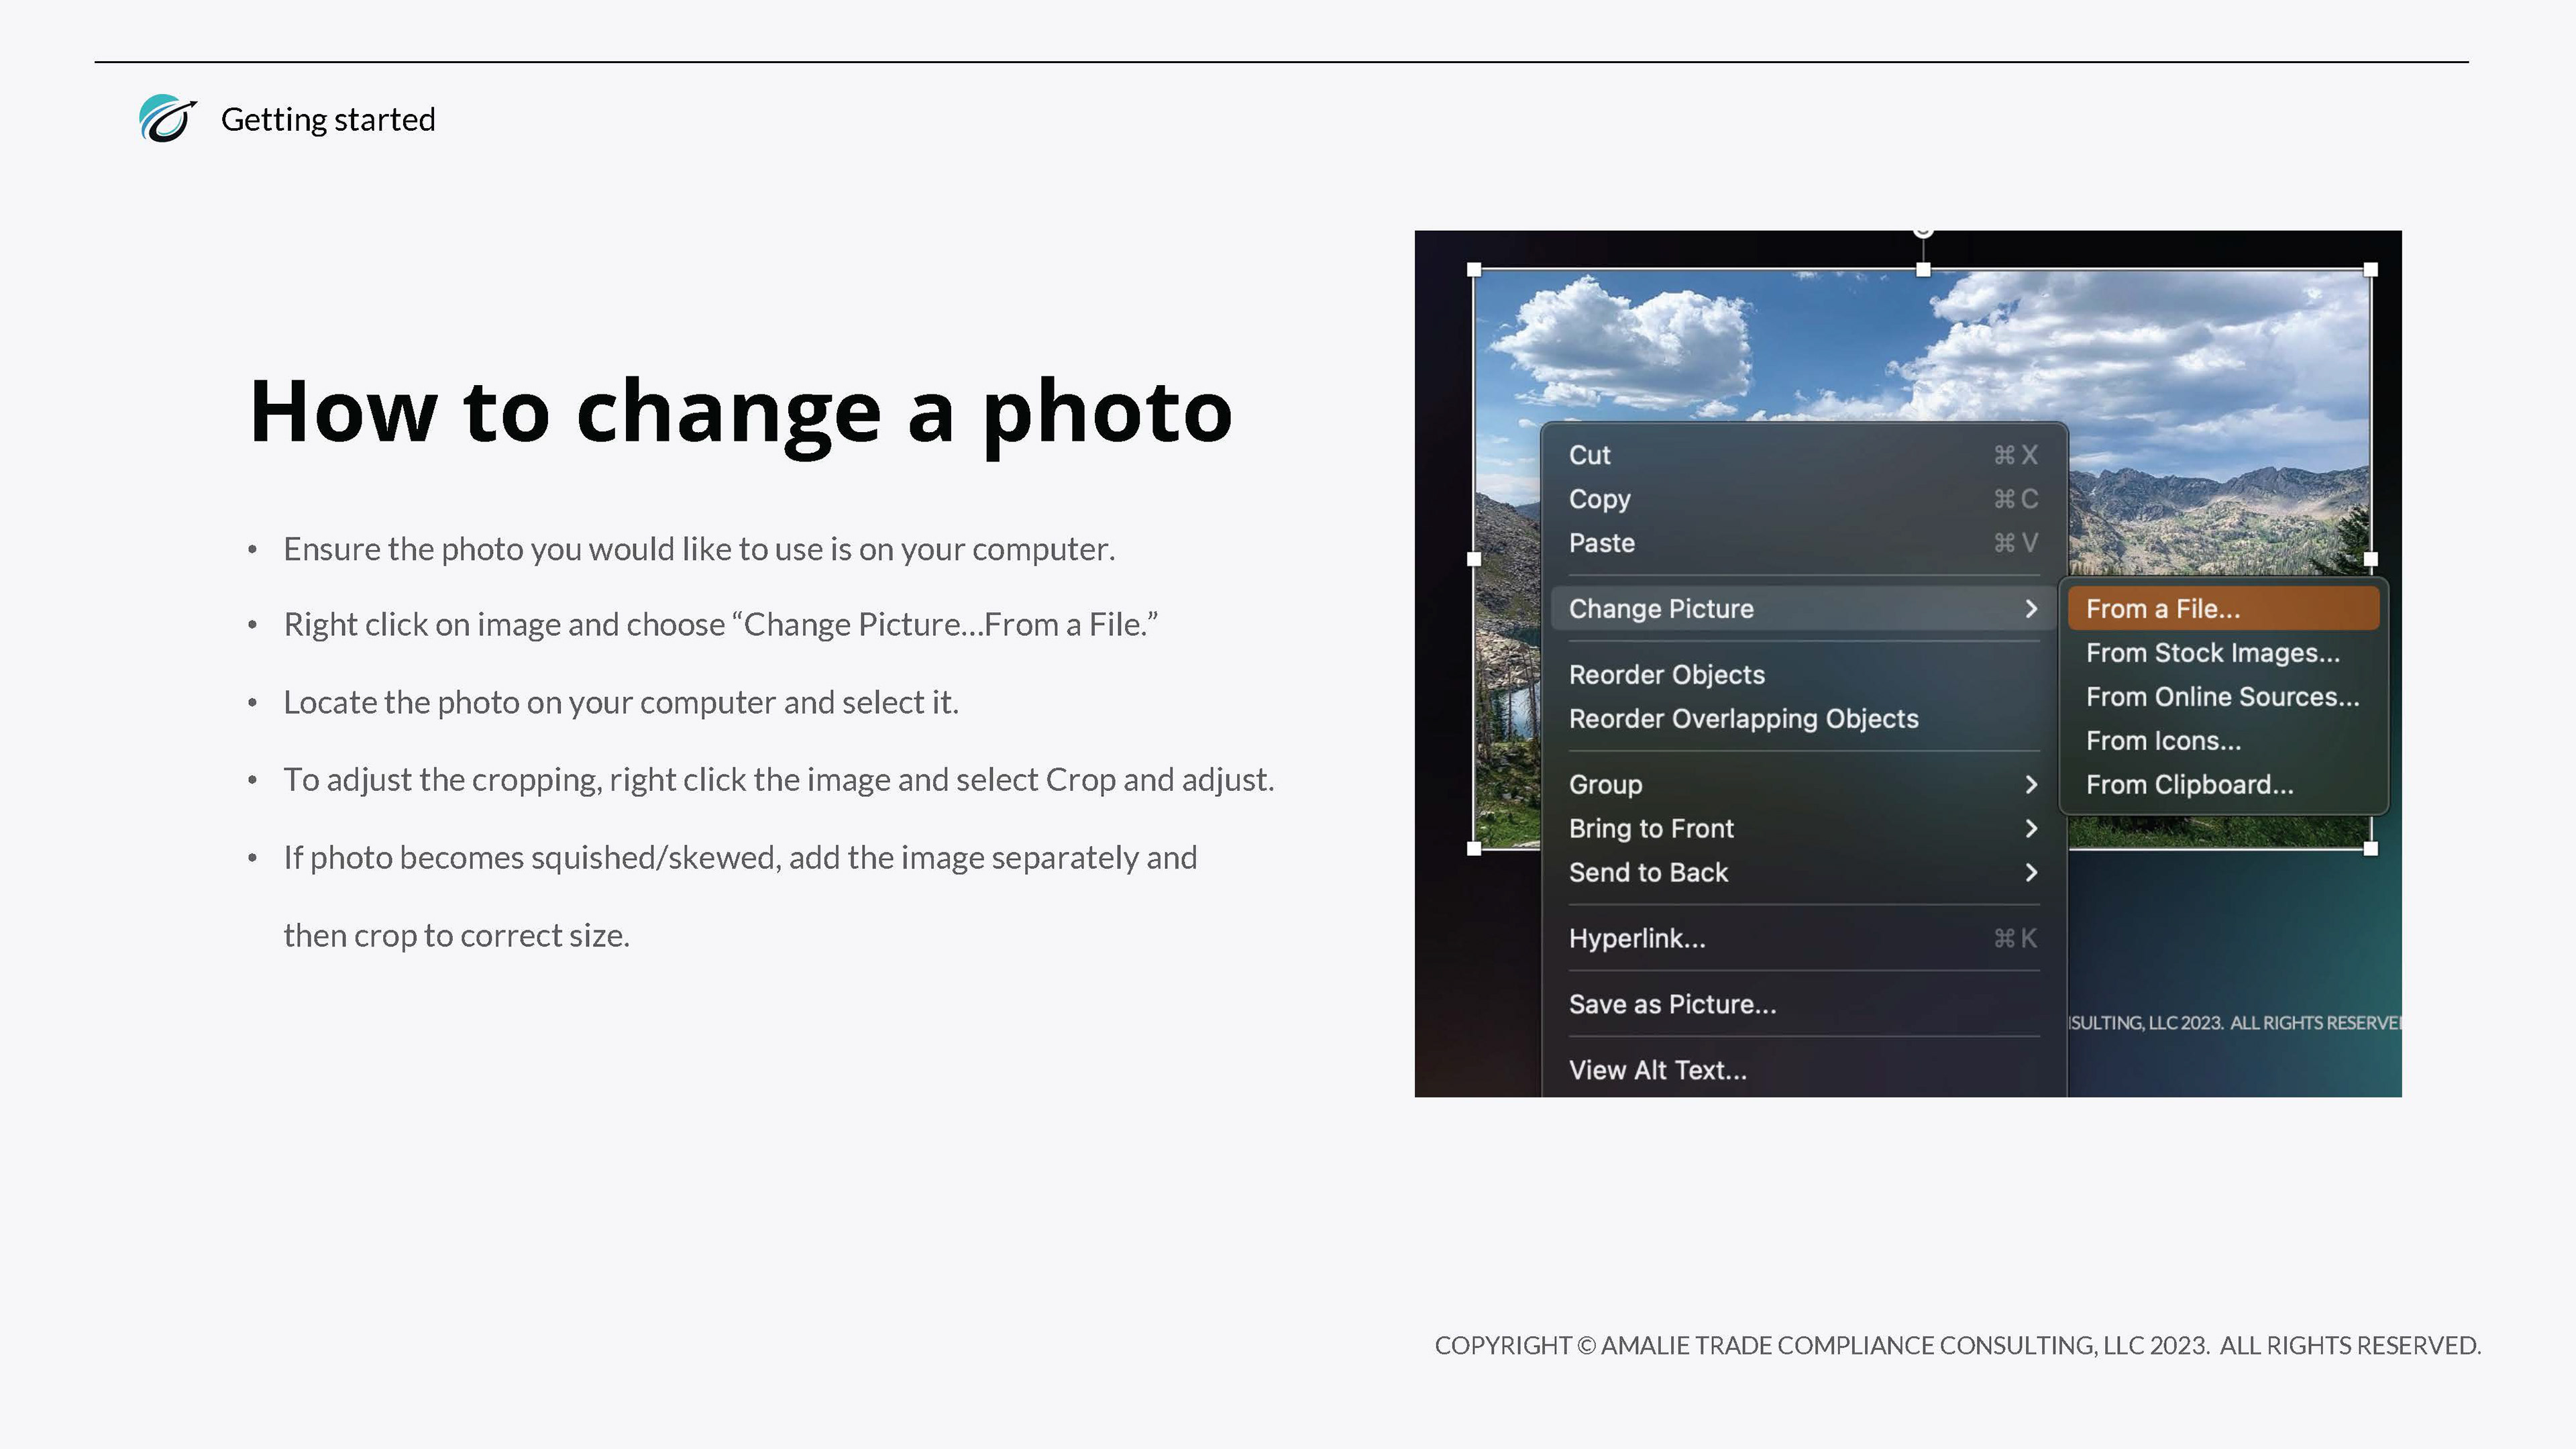
Task: Choose Copy in the context menu
Action: [1600, 499]
